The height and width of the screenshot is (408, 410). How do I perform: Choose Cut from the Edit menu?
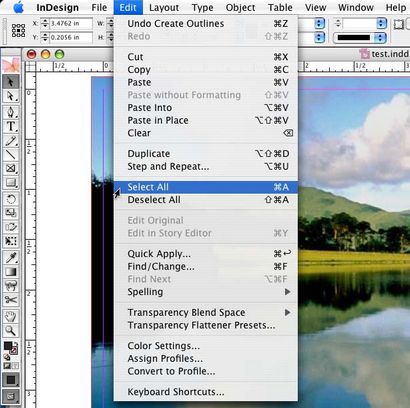pos(206,57)
